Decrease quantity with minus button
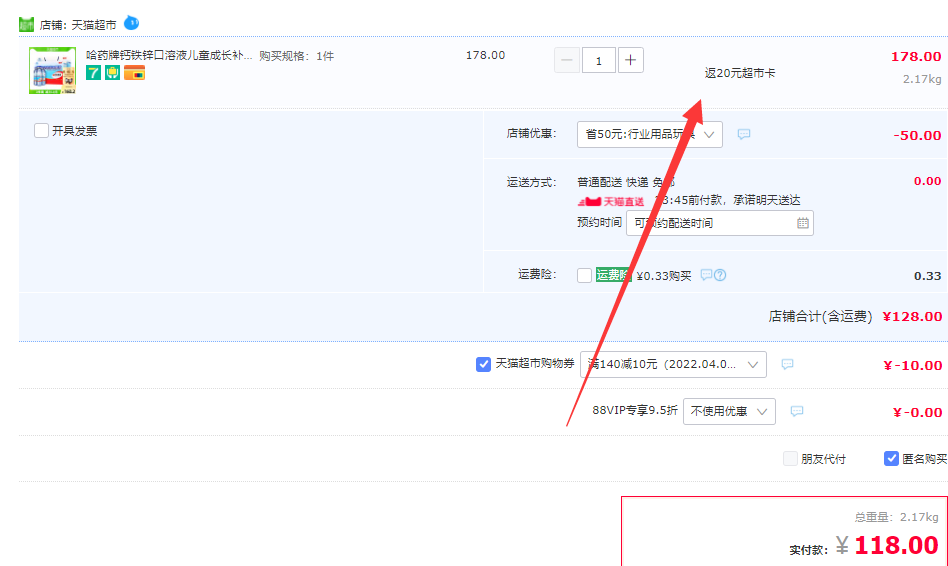The height and width of the screenshot is (566, 948). tap(567, 60)
